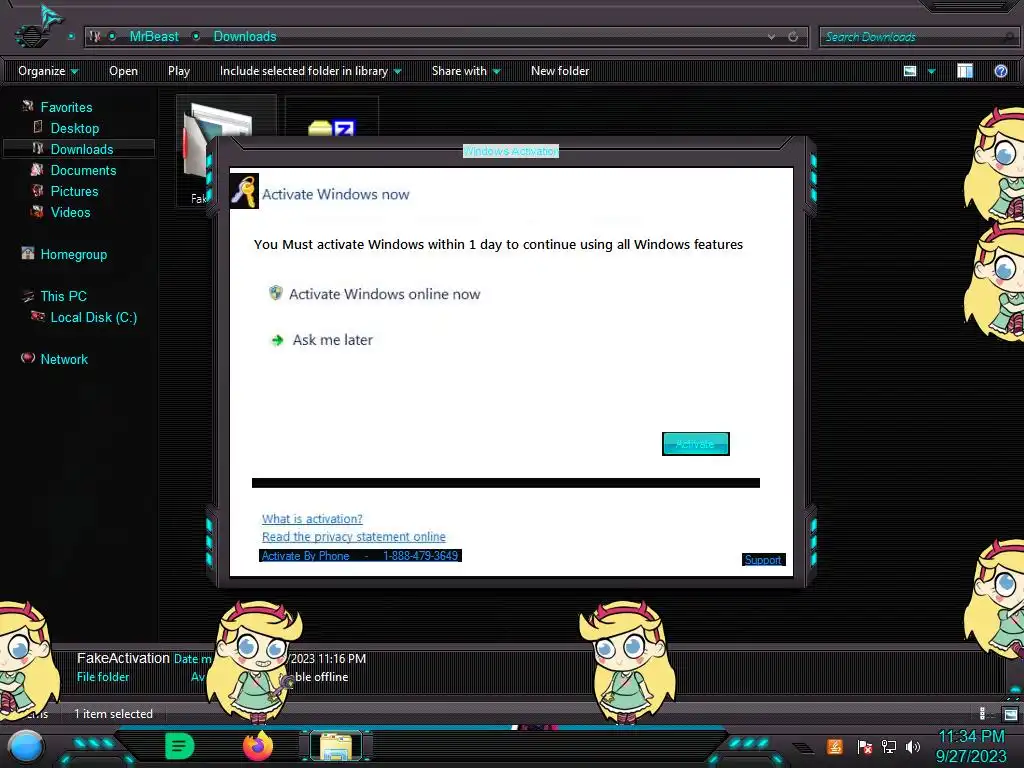Click the 1 item selected status text

113,714
